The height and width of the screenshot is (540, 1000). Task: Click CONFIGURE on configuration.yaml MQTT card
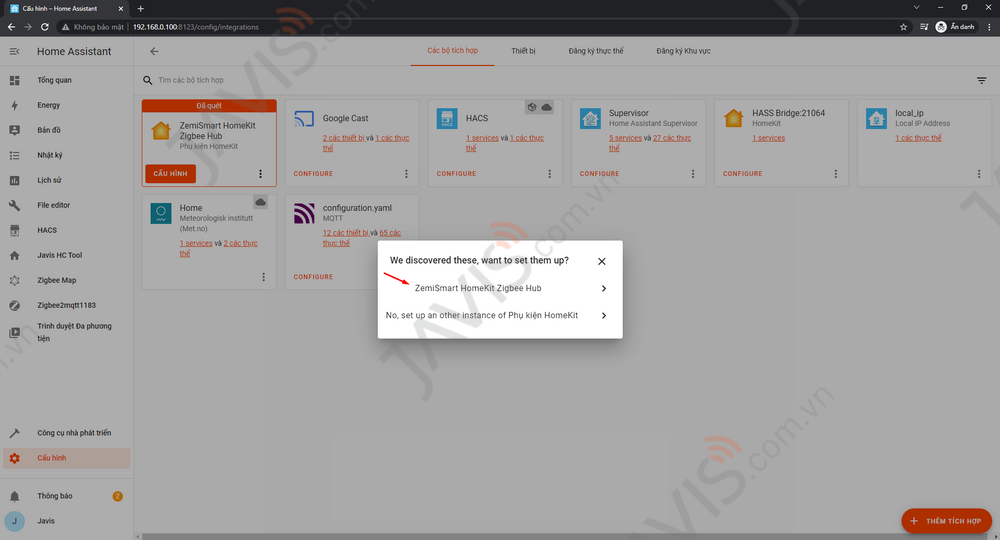[x=313, y=277]
